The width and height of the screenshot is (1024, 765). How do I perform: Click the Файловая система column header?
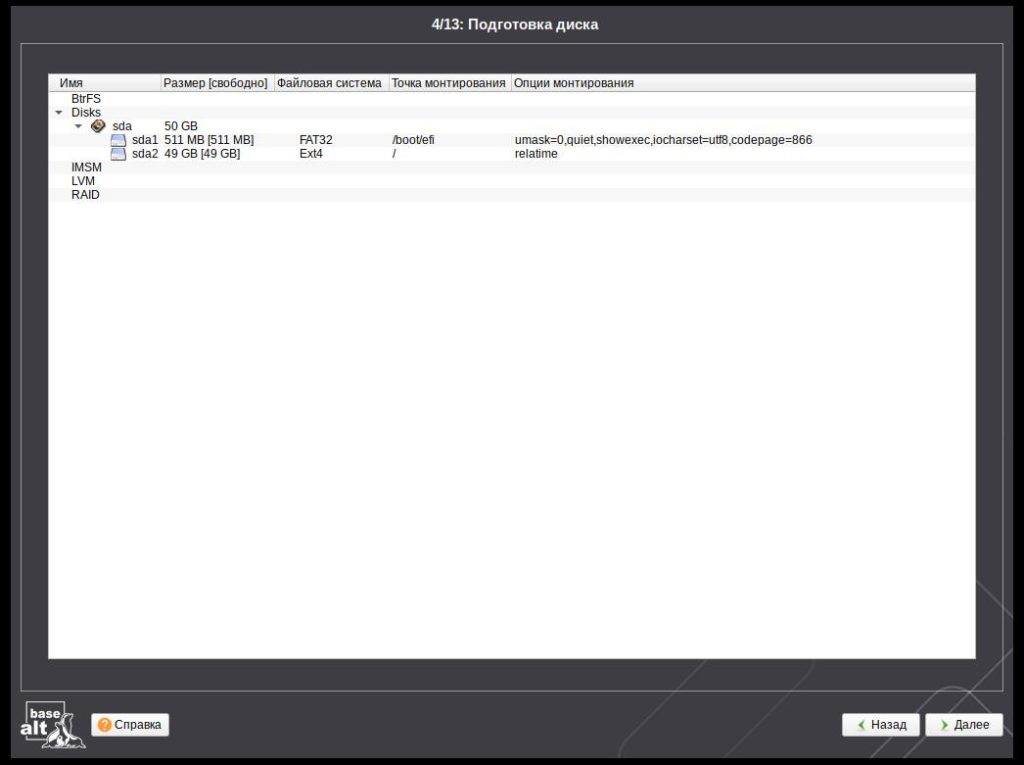pyautogui.click(x=330, y=83)
